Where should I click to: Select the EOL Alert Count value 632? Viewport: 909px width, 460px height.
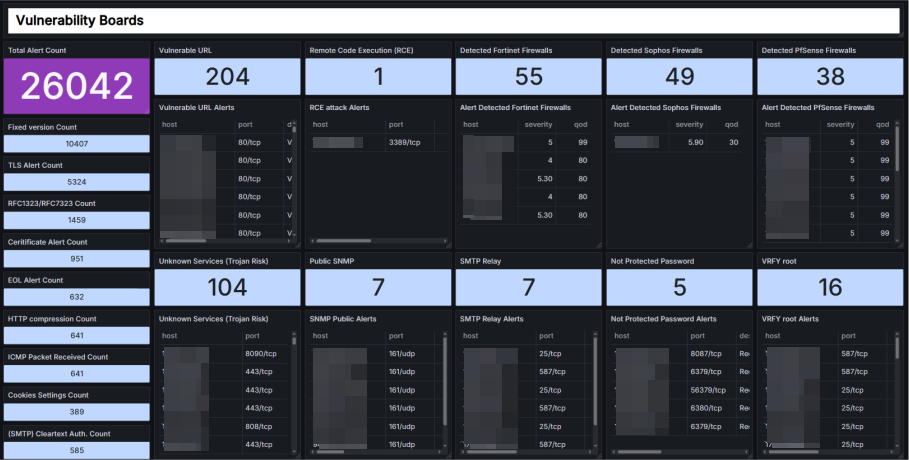click(77, 297)
